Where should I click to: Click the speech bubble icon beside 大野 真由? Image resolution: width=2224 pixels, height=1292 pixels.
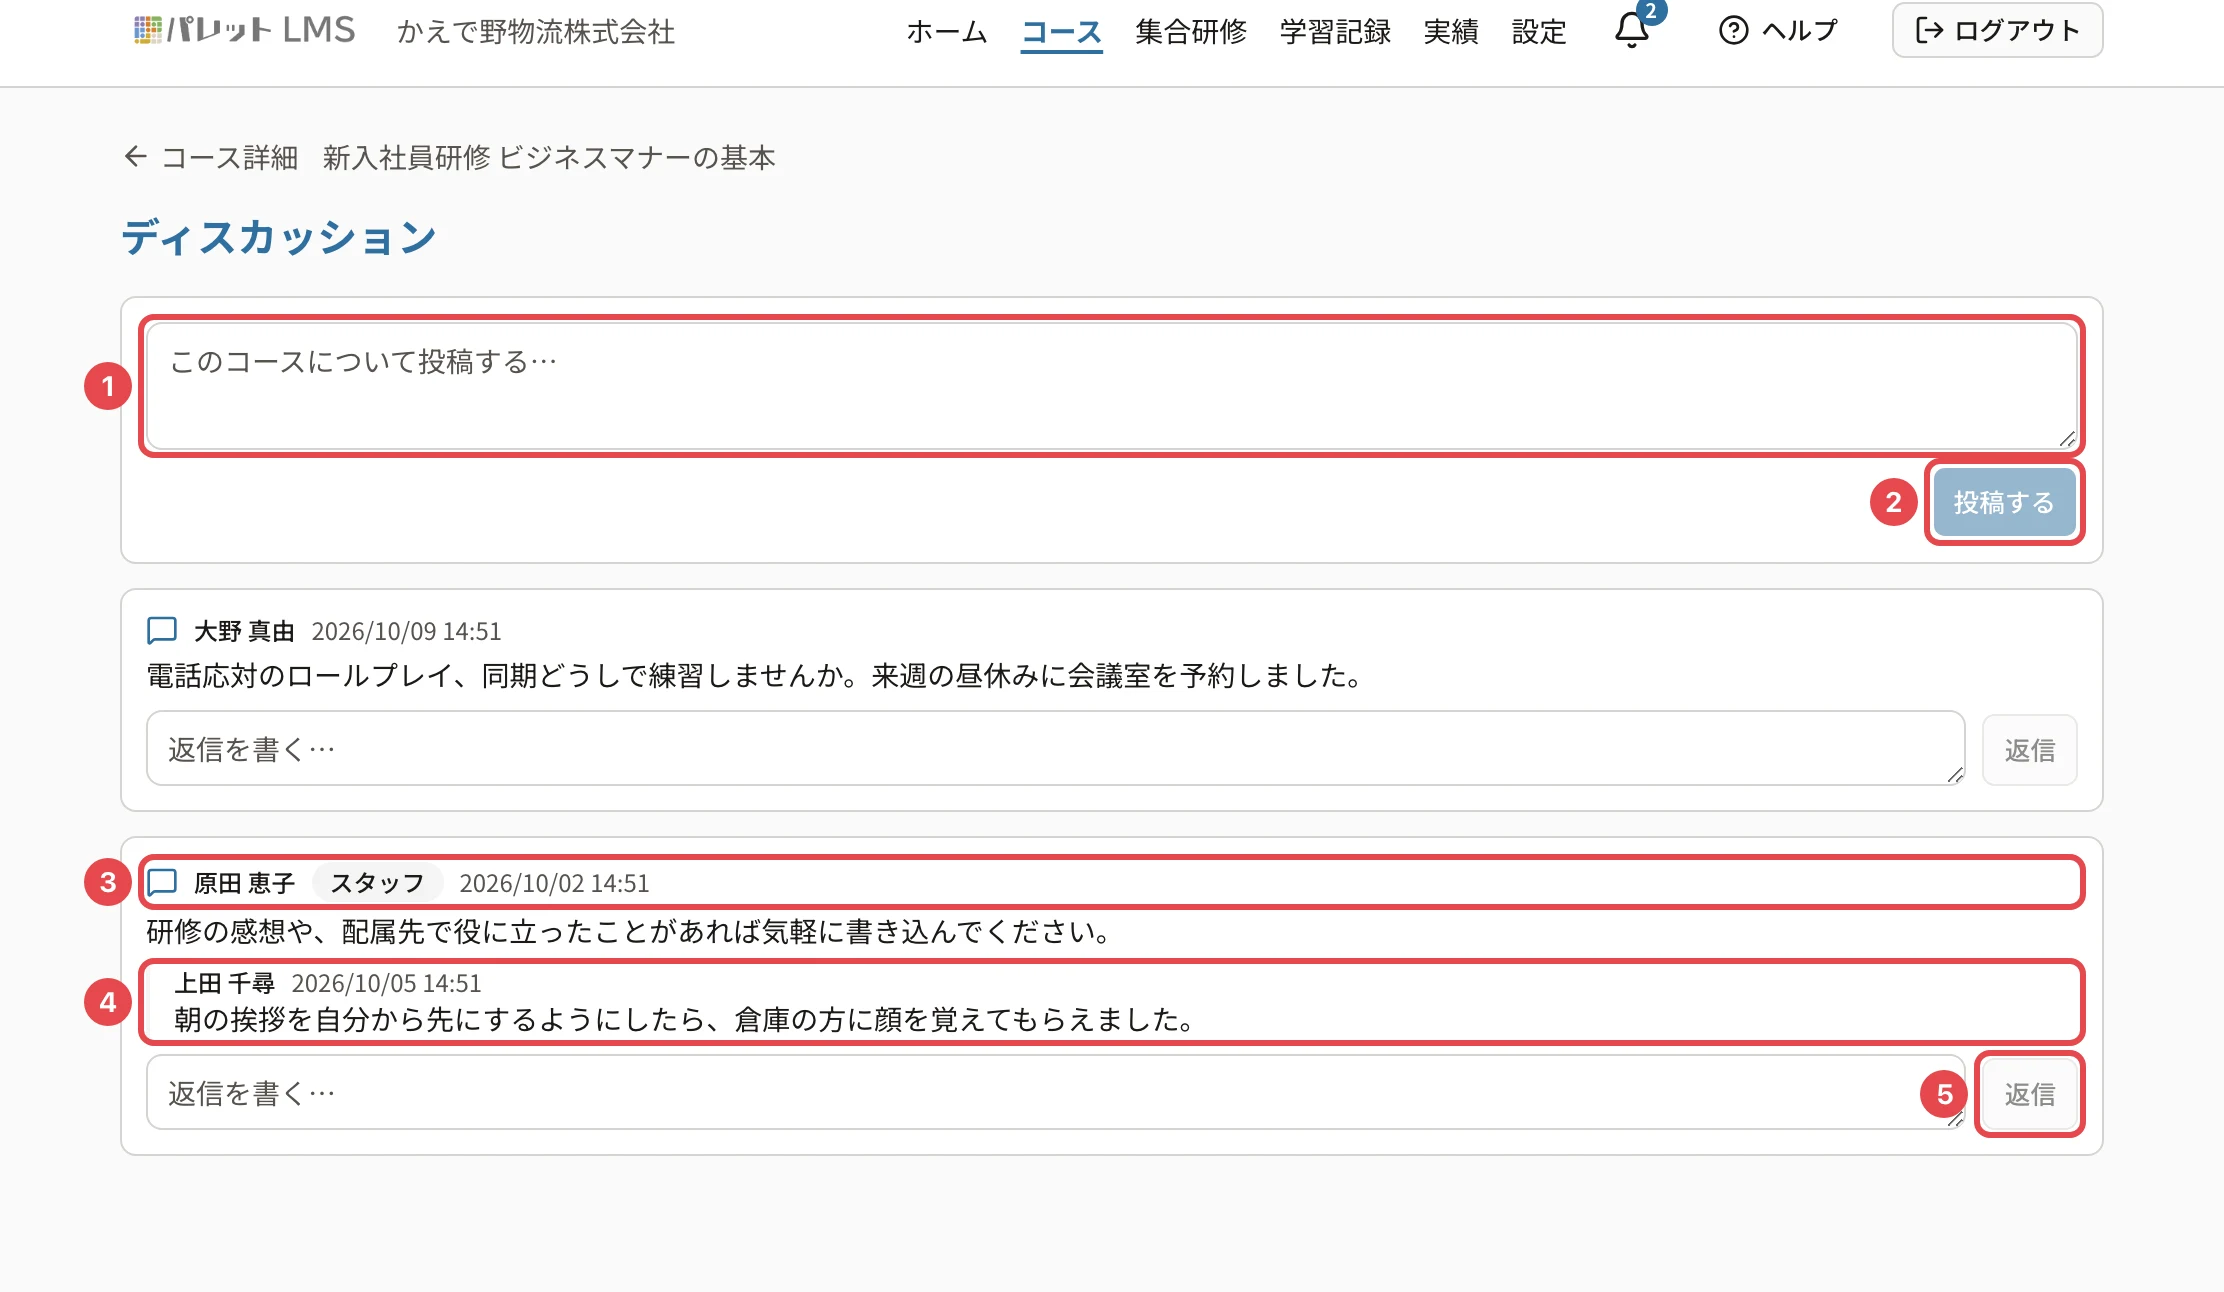point(162,630)
